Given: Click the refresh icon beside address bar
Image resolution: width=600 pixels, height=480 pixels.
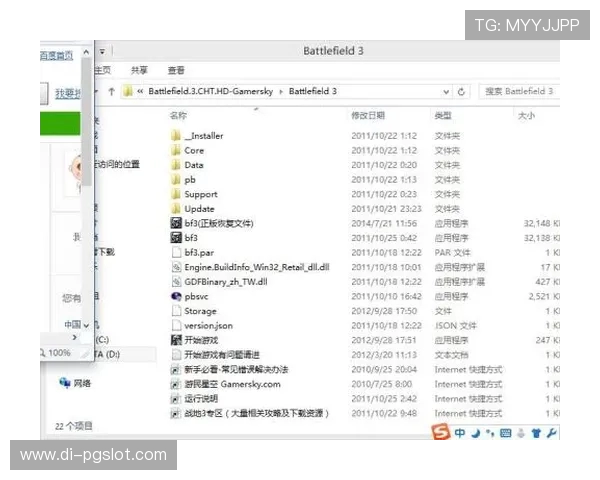Looking at the screenshot, I should click(461, 91).
